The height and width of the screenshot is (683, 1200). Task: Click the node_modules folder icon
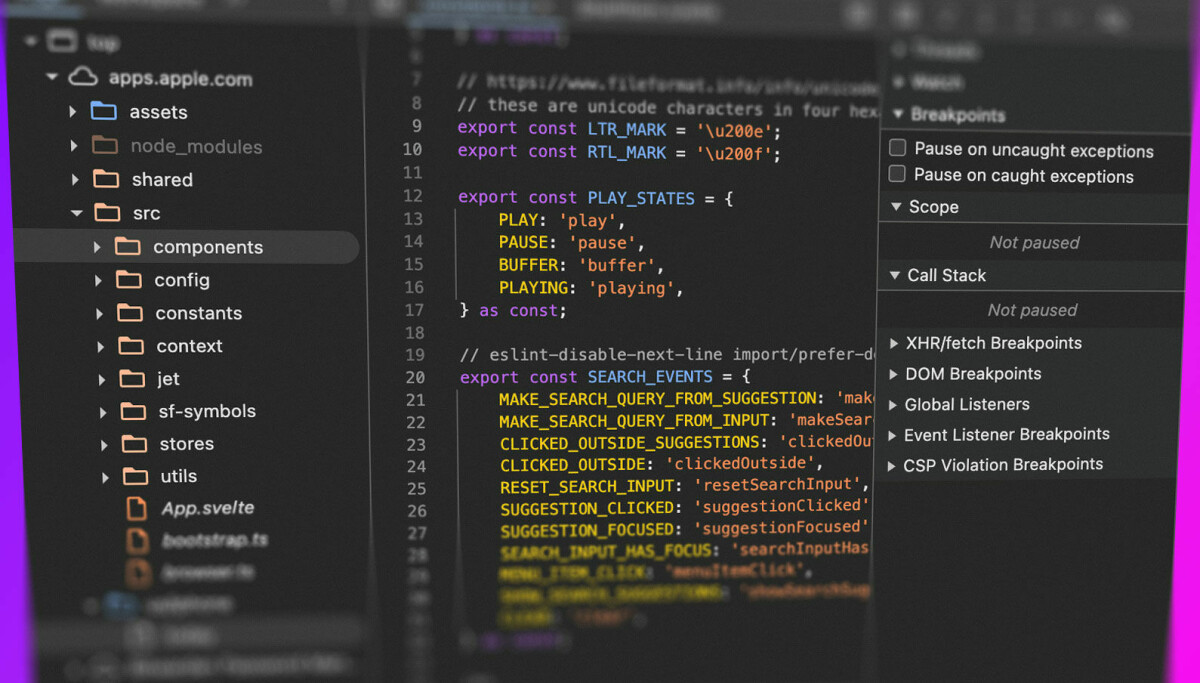103,145
